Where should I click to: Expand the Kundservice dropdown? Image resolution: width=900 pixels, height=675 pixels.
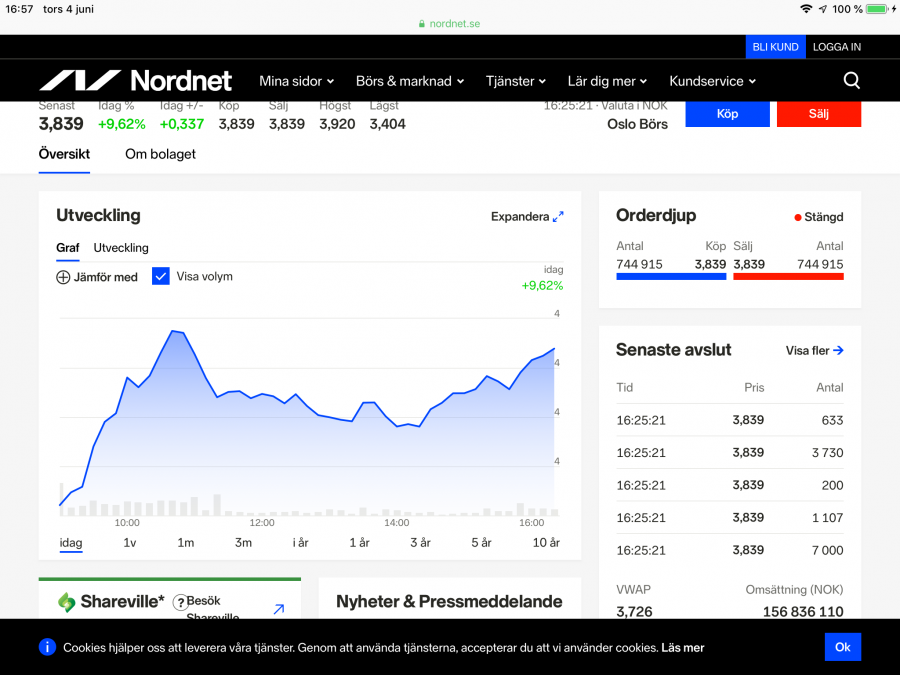712,81
